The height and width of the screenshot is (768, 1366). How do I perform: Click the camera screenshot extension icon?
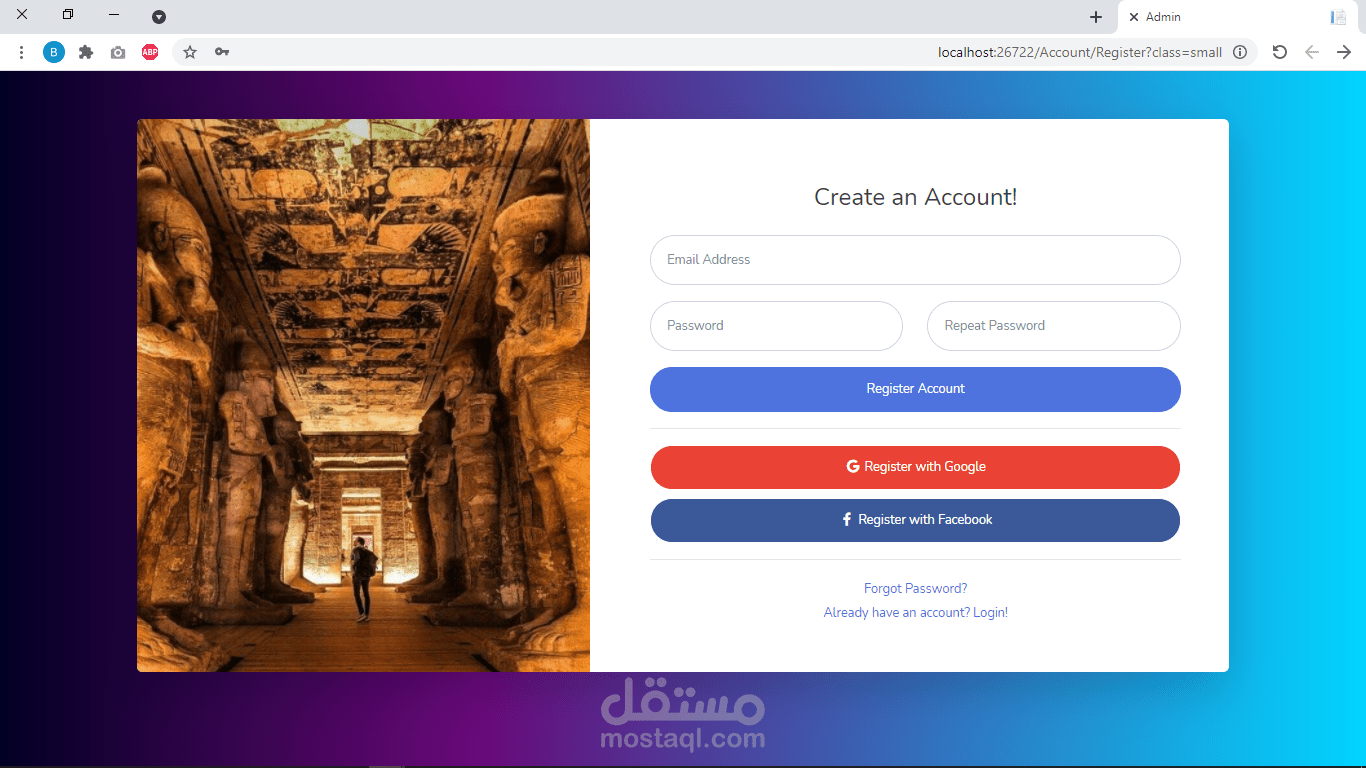[x=118, y=52]
